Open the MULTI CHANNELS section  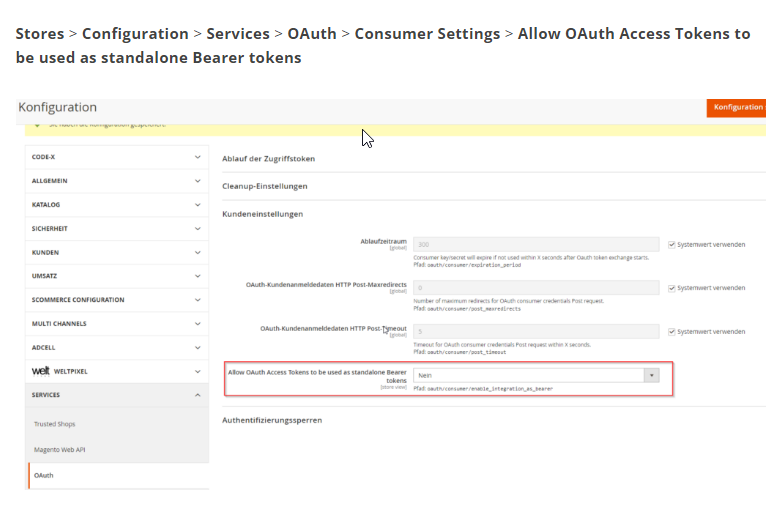coord(116,324)
